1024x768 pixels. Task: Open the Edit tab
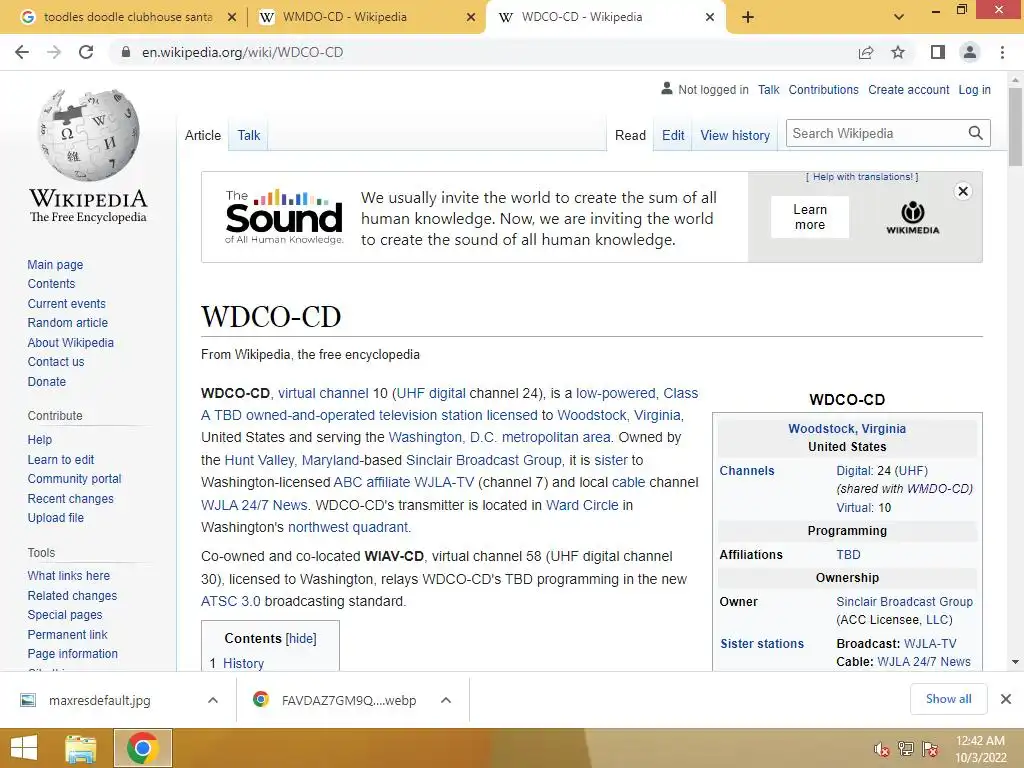pos(673,135)
